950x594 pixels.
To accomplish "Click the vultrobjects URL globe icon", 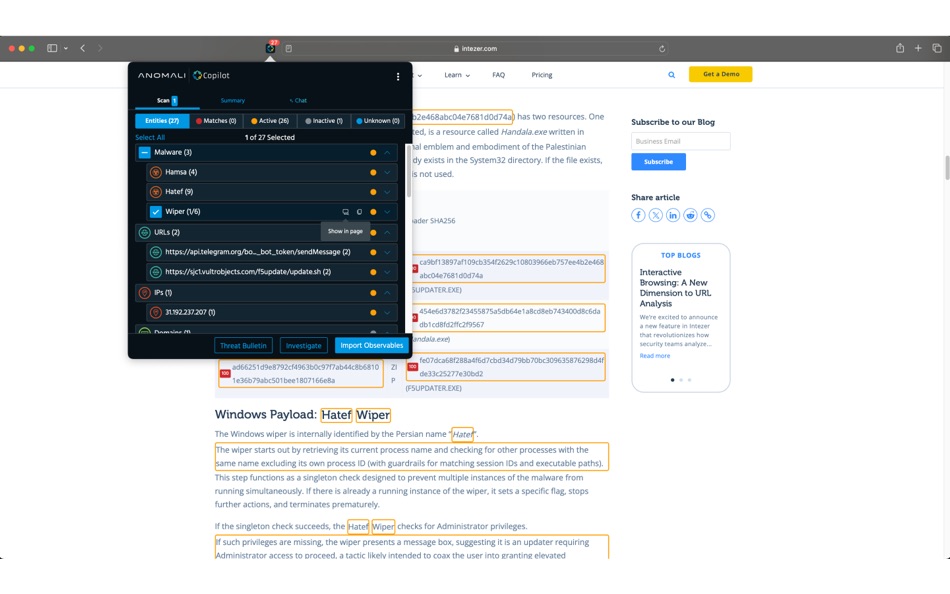I will click(x=156, y=272).
